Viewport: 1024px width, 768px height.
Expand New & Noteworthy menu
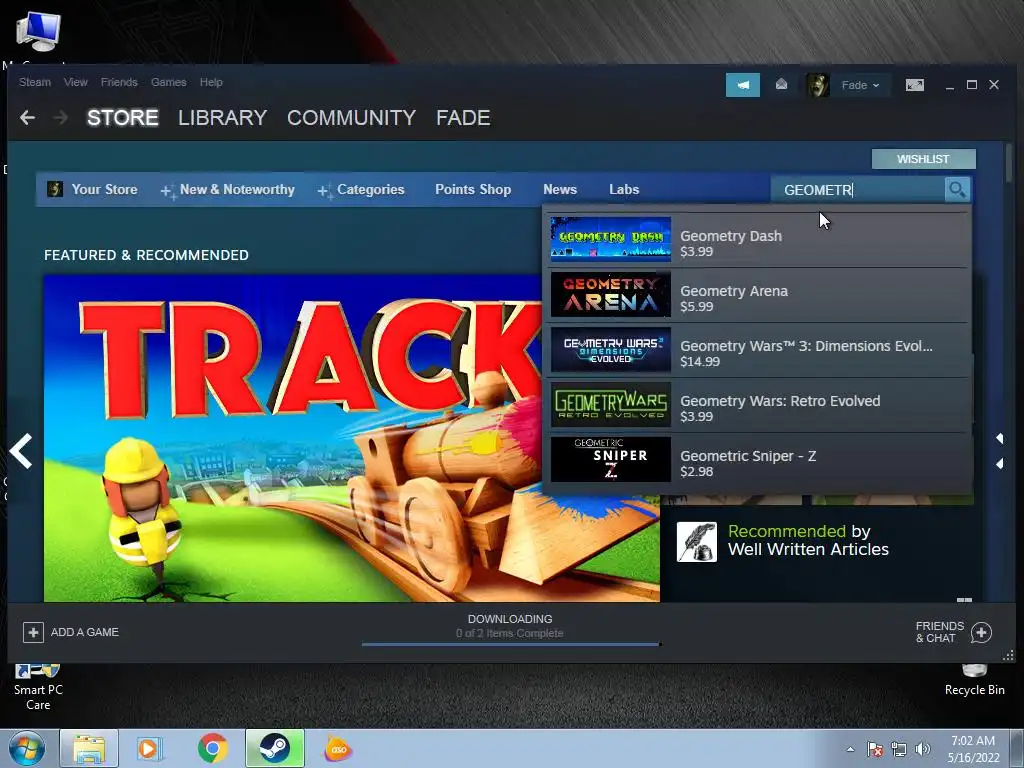click(228, 189)
